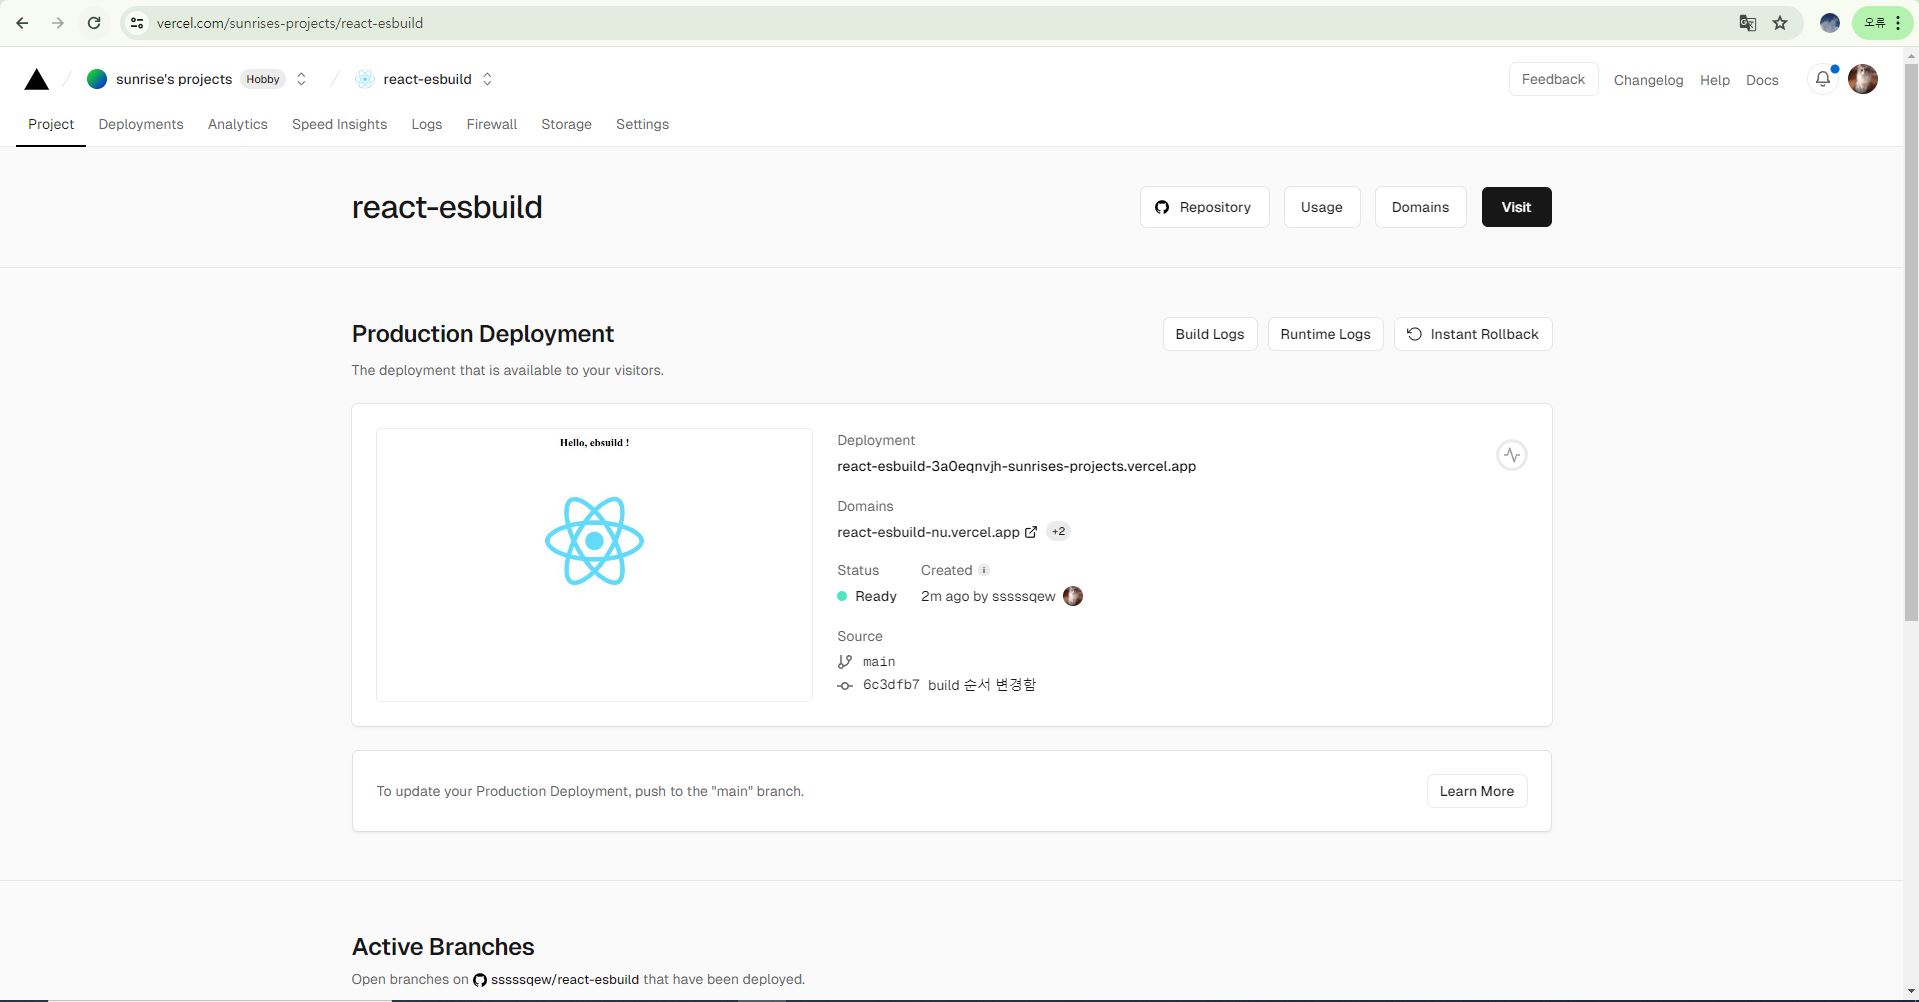
Task: Open deployment activity pulse icon
Action: 1511,455
